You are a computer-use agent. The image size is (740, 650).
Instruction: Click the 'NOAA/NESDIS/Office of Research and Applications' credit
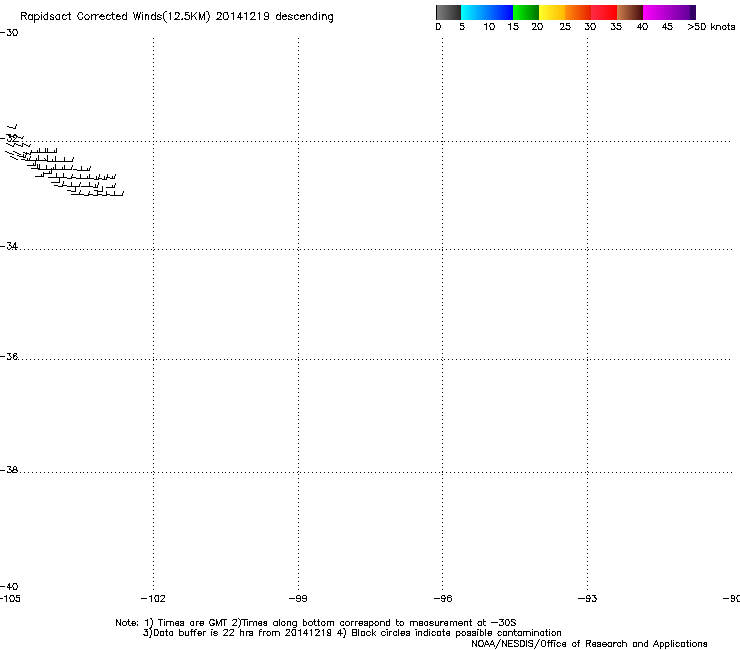click(589, 644)
